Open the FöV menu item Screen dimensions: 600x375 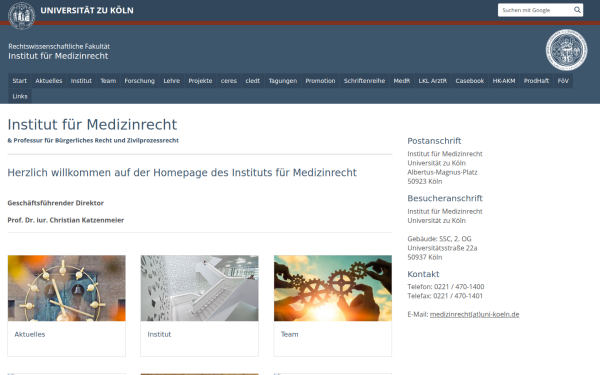(x=563, y=81)
